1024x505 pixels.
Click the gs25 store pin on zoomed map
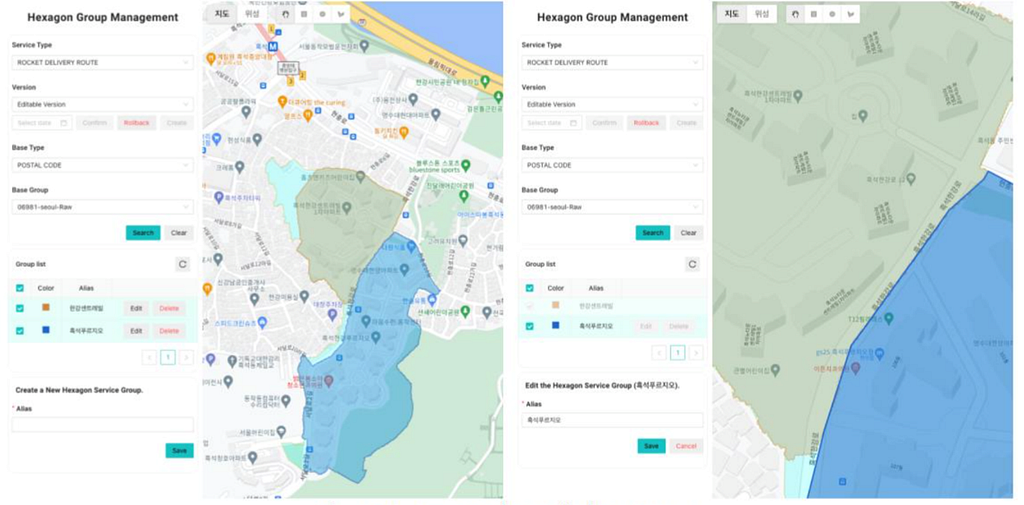pyautogui.click(x=879, y=353)
